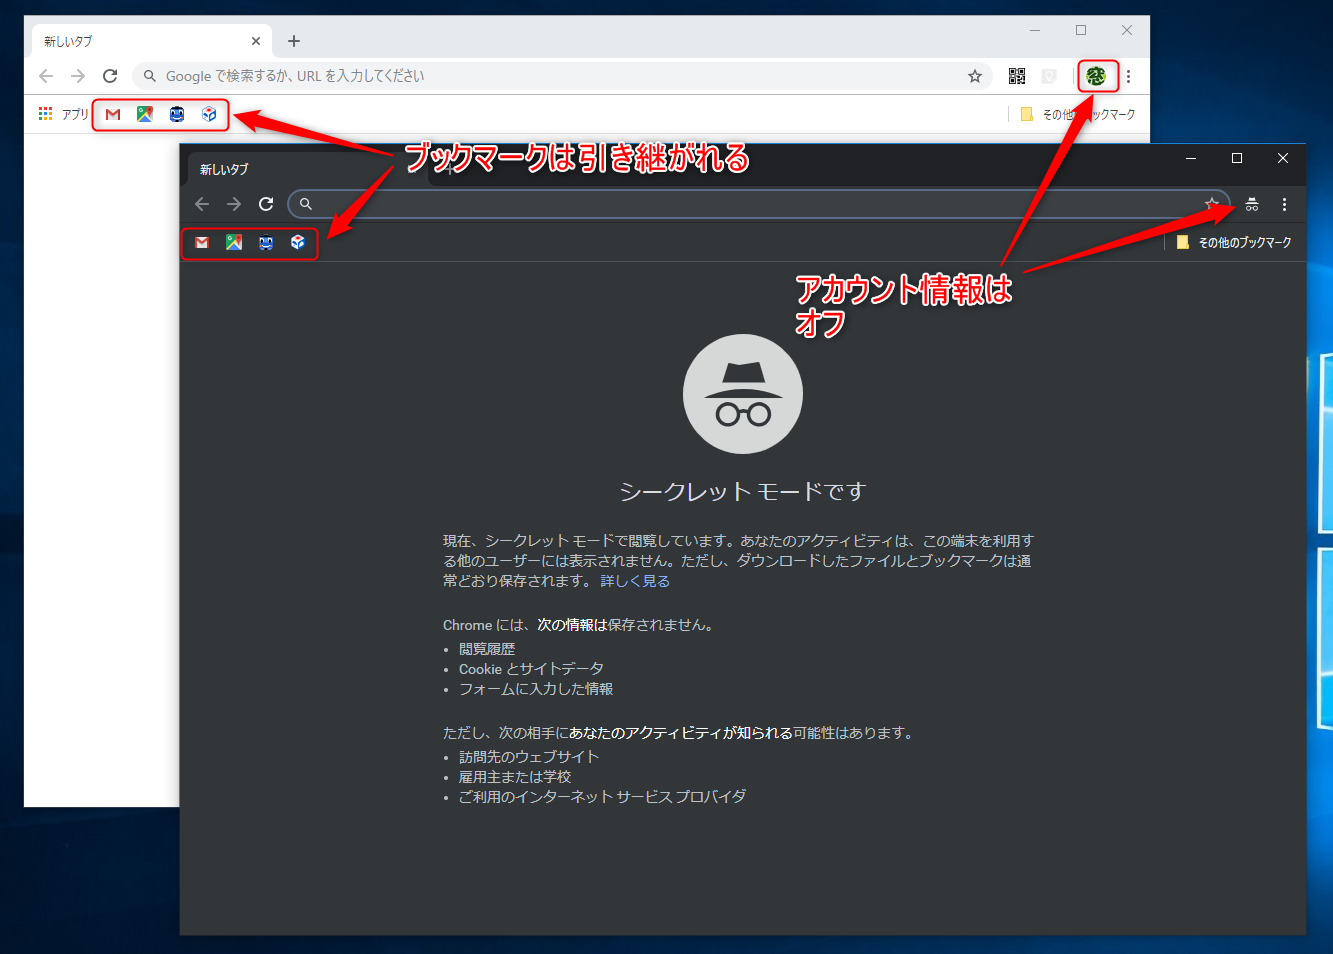Viewport: 1333px width, 954px height.
Task: Click inside the incognito address bar
Action: pos(700,204)
